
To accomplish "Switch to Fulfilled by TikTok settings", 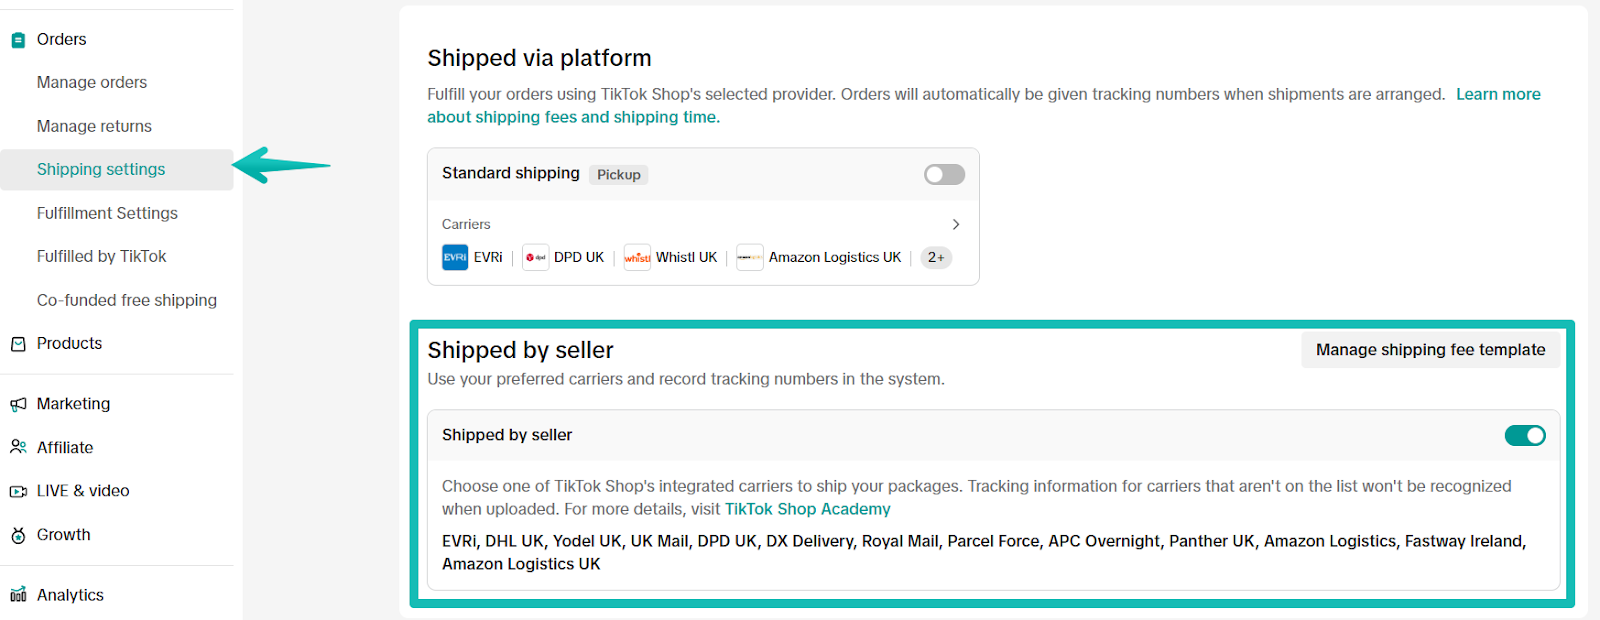I will tap(101, 256).
